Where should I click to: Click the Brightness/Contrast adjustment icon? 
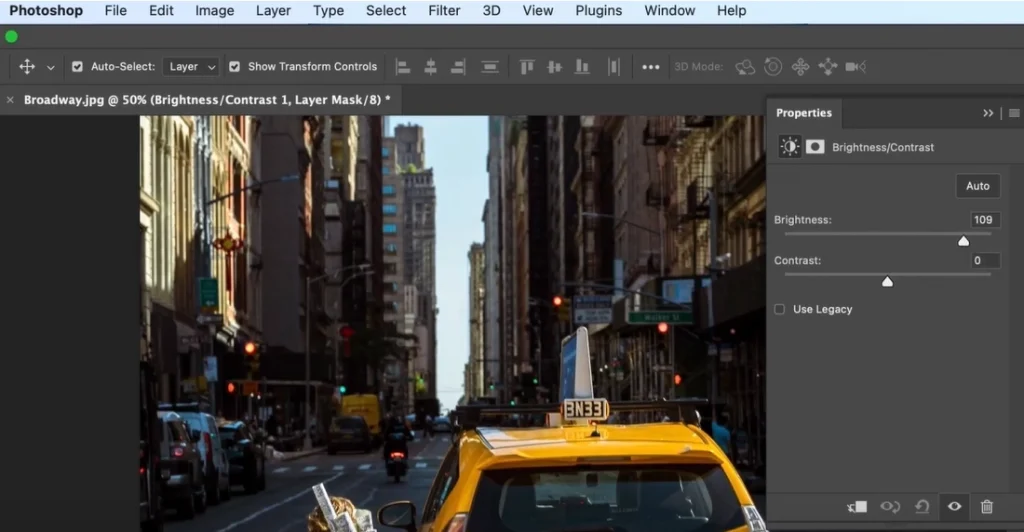pos(790,147)
